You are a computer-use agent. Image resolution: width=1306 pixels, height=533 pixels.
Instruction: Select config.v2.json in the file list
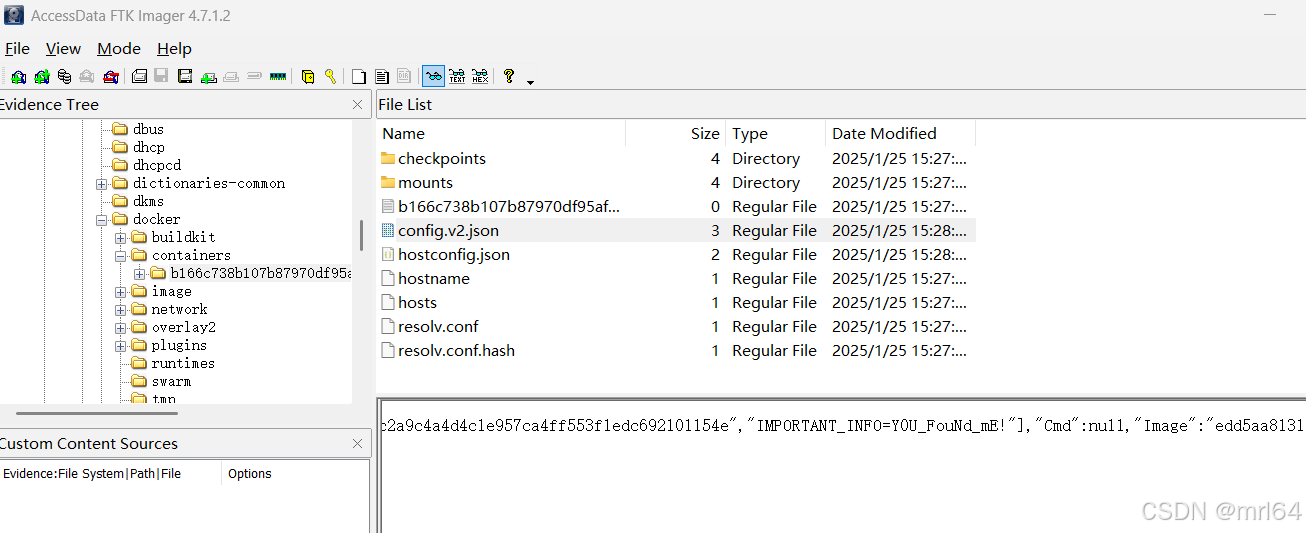coord(676,231)
